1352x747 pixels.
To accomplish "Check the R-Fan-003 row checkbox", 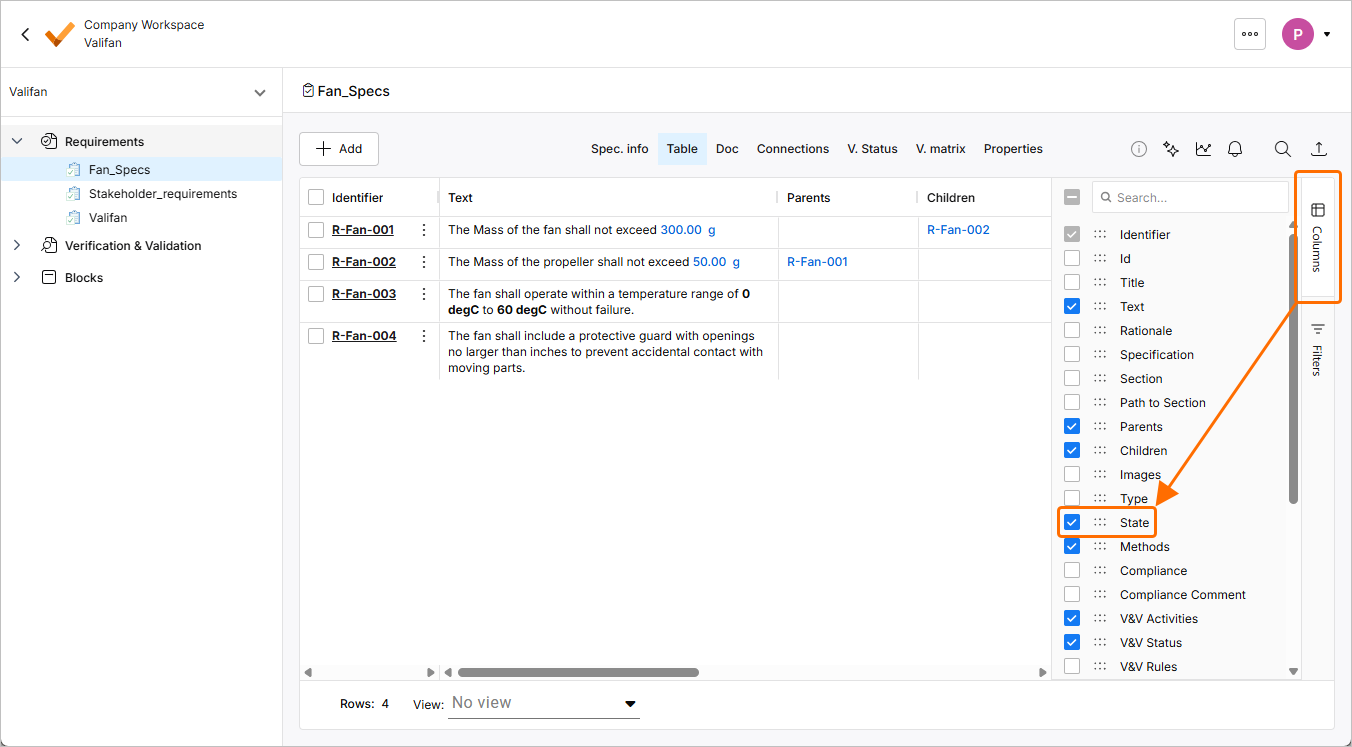I will tap(316, 294).
